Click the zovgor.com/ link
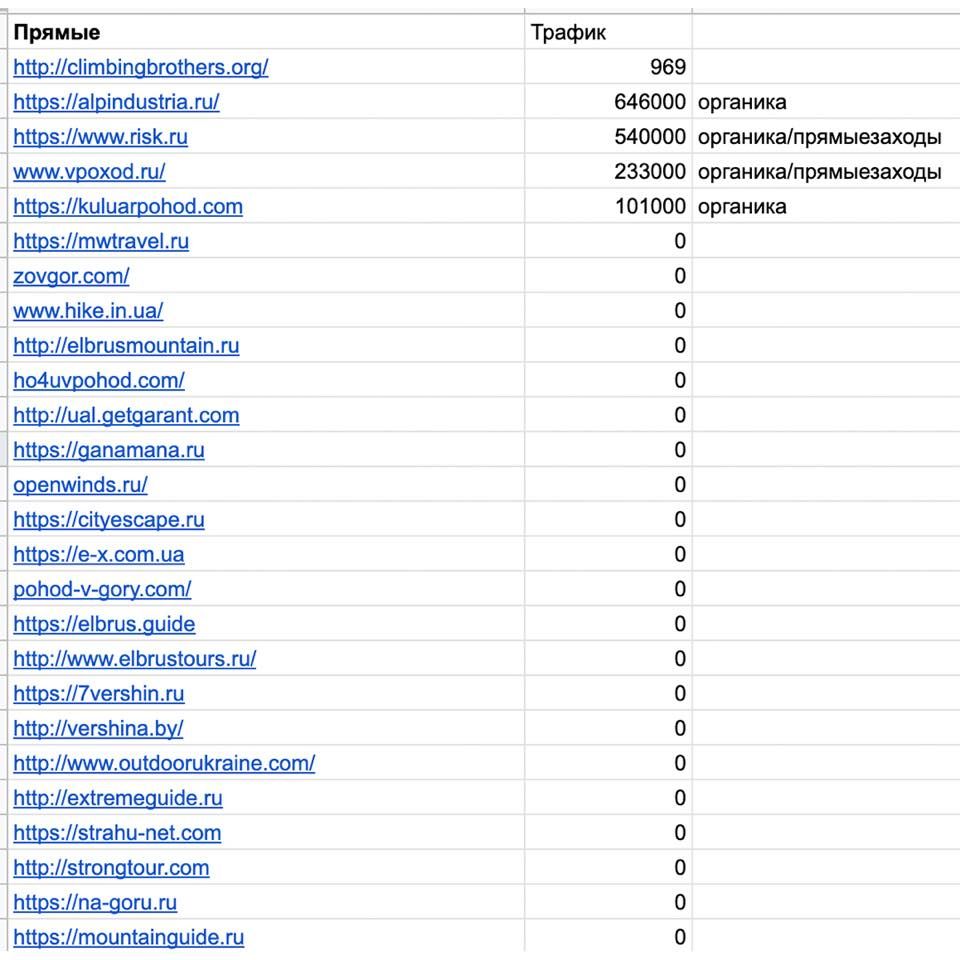 [x=71, y=276]
